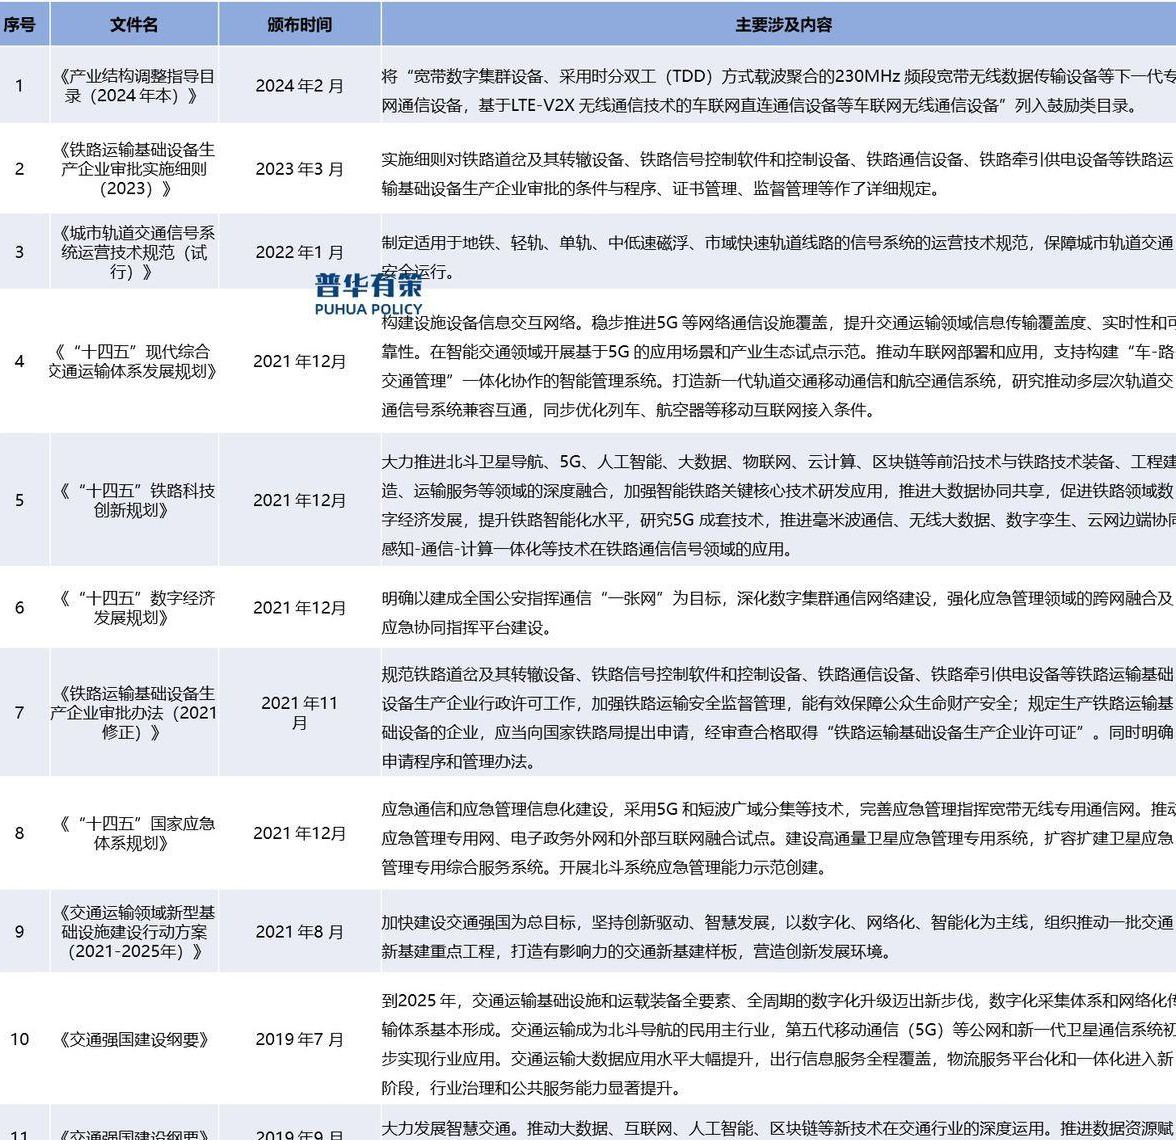Click the date 2021年12月 in row 8
Screen dimensions: 1176x1140
coord(299,833)
